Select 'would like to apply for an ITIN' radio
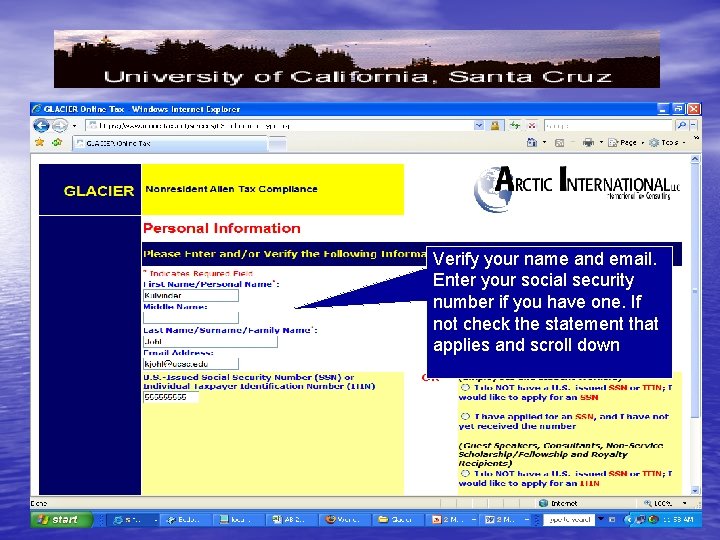The image size is (720, 540). click(x=465, y=473)
